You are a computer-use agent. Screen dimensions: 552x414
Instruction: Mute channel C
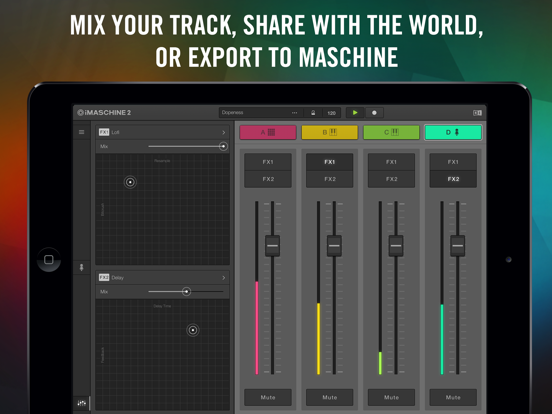click(x=391, y=397)
